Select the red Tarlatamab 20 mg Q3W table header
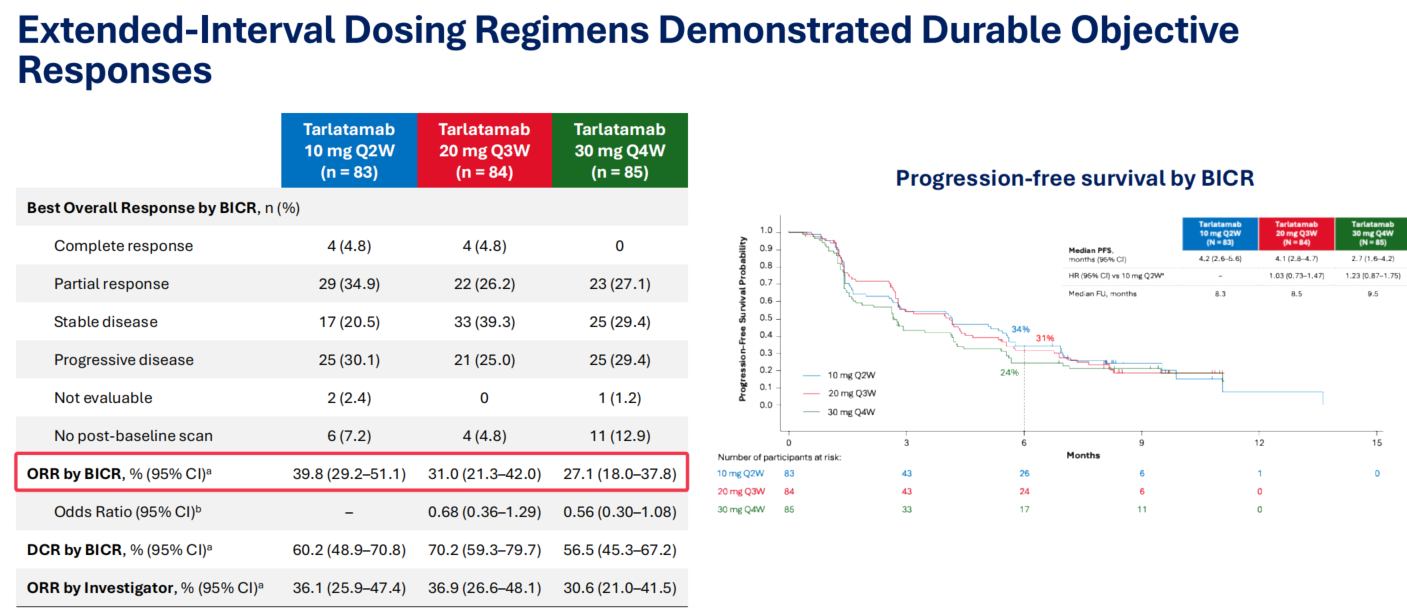Image resolution: width=1407 pixels, height=615 pixels. click(x=485, y=150)
